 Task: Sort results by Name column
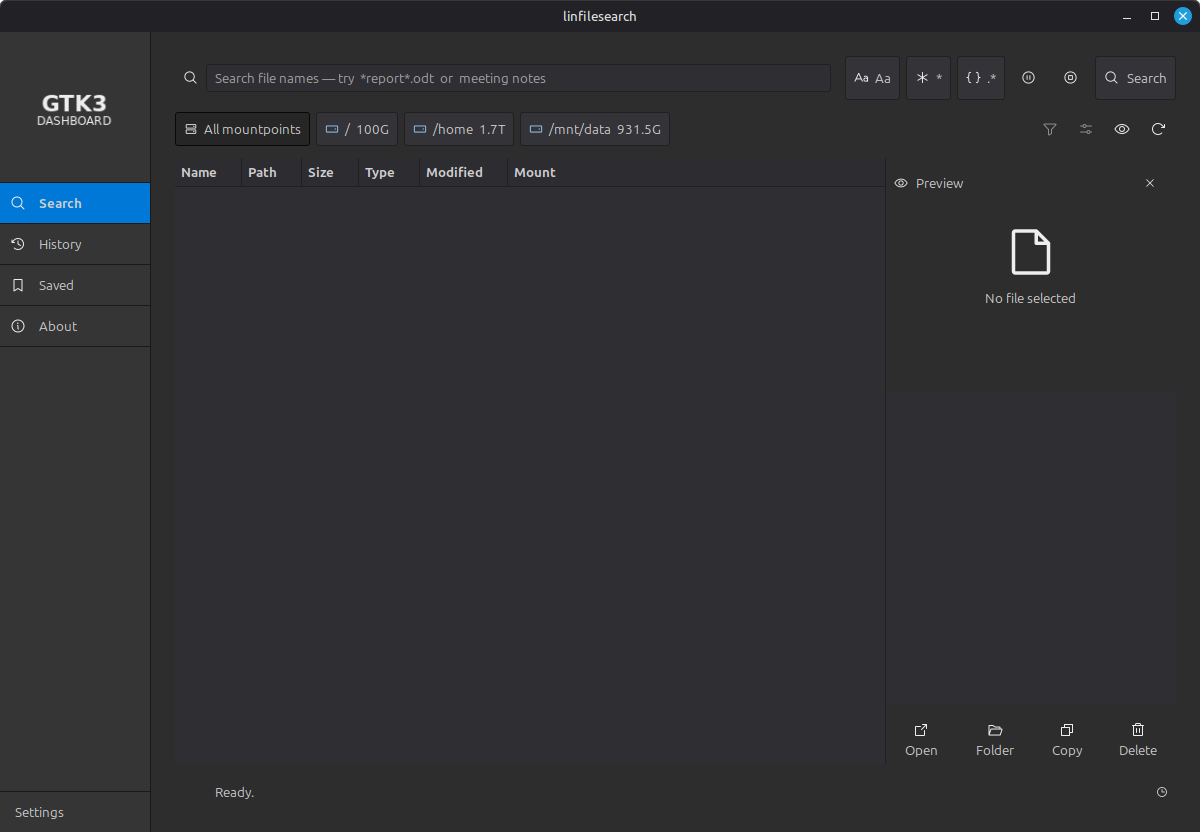point(208,172)
